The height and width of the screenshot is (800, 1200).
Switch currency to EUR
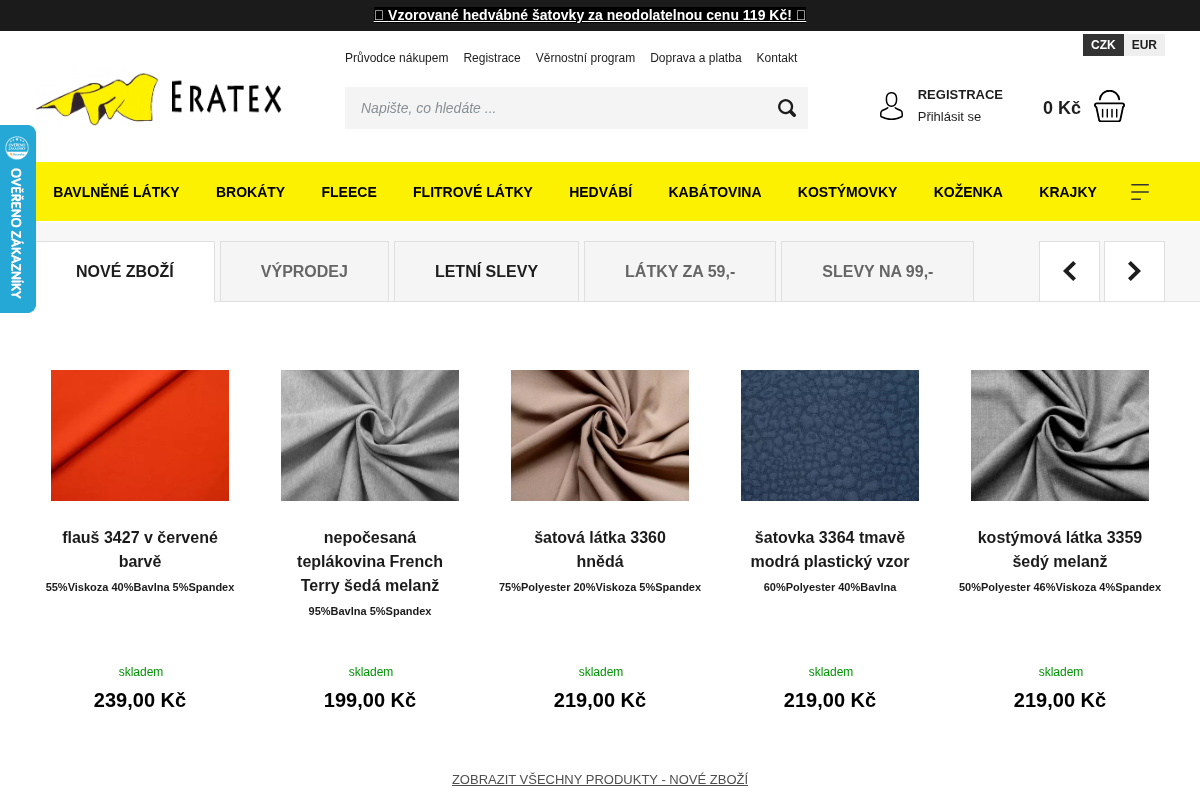[1144, 45]
